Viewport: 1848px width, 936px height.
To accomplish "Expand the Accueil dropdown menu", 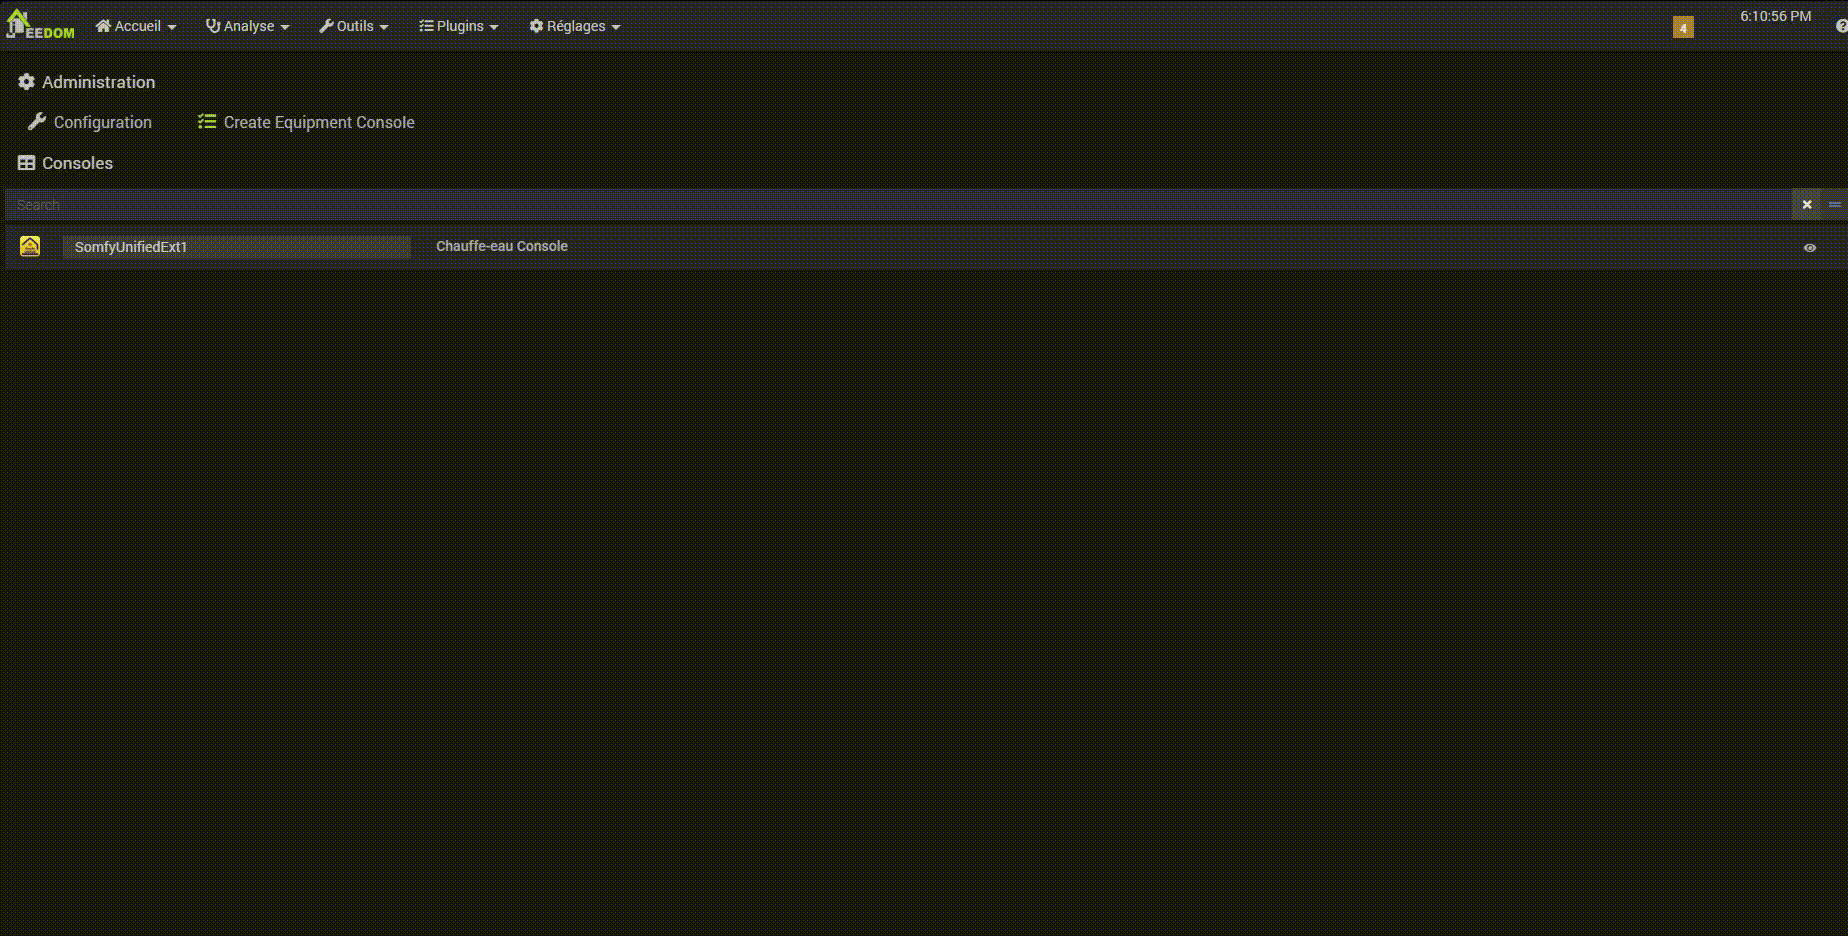I will pyautogui.click(x=136, y=26).
